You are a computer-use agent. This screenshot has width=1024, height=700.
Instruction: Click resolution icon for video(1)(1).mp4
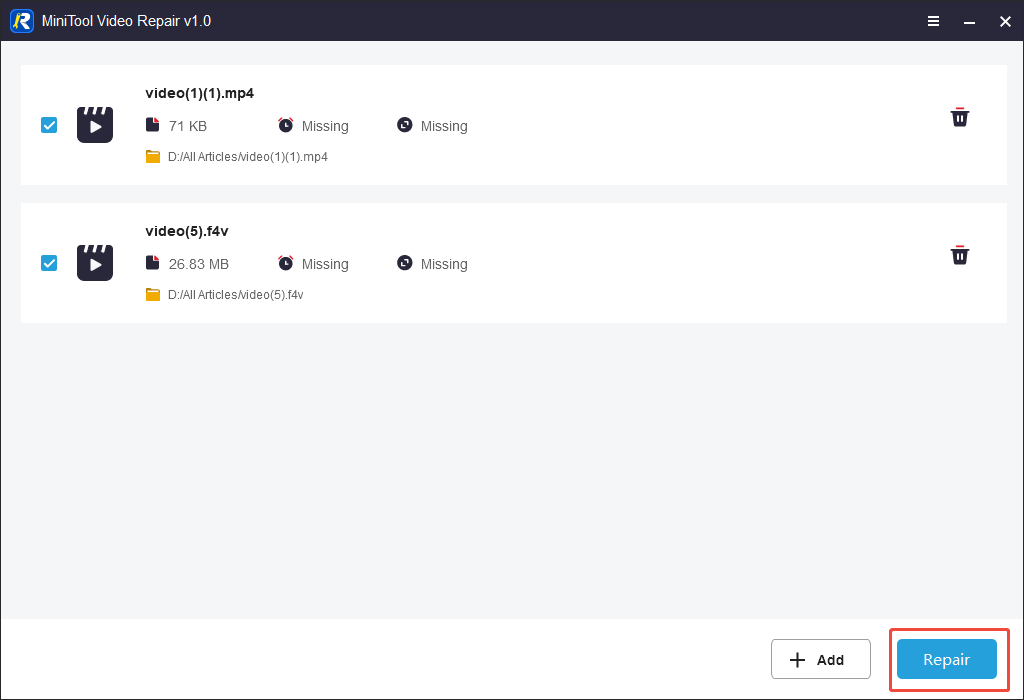(x=405, y=125)
